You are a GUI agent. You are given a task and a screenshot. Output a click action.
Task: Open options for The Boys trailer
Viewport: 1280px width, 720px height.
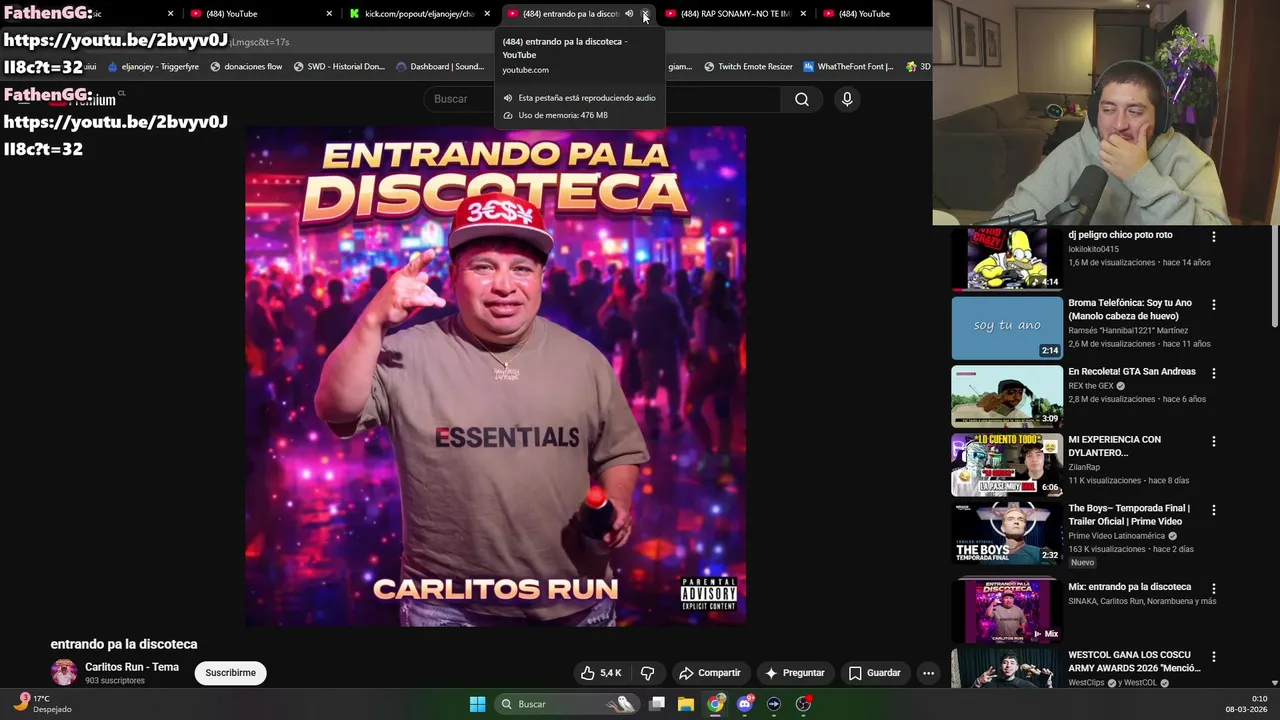coord(1214,510)
